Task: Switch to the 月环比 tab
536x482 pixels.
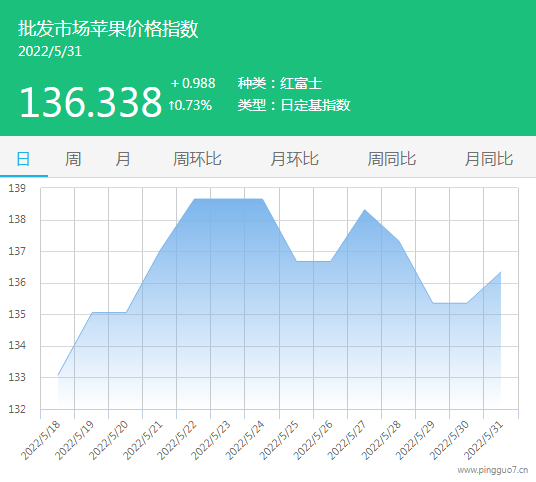Action: click(x=295, y=159)
